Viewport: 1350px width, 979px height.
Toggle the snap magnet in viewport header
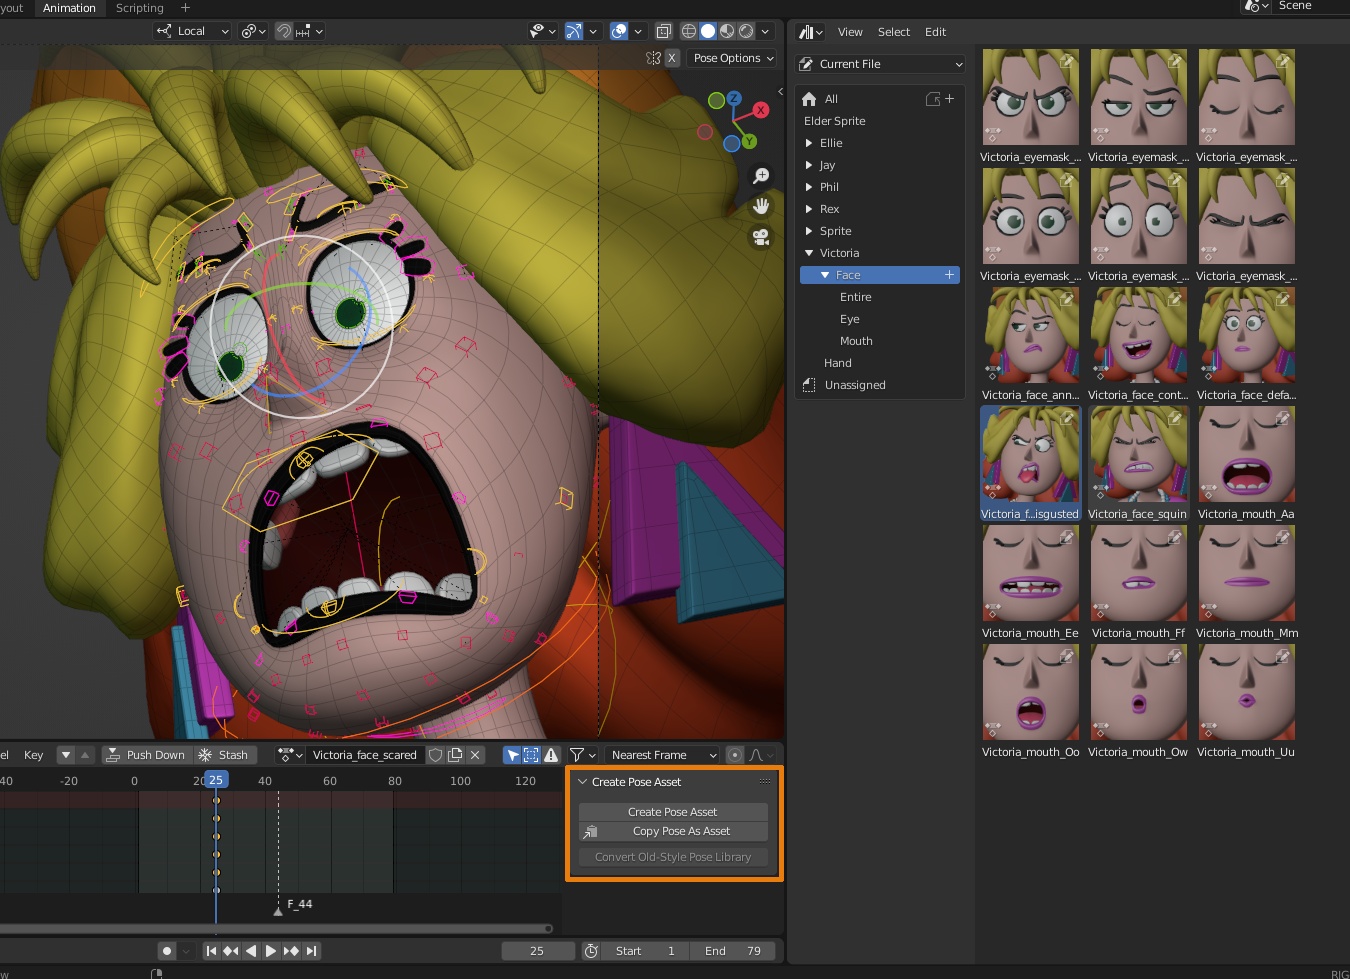284,31
